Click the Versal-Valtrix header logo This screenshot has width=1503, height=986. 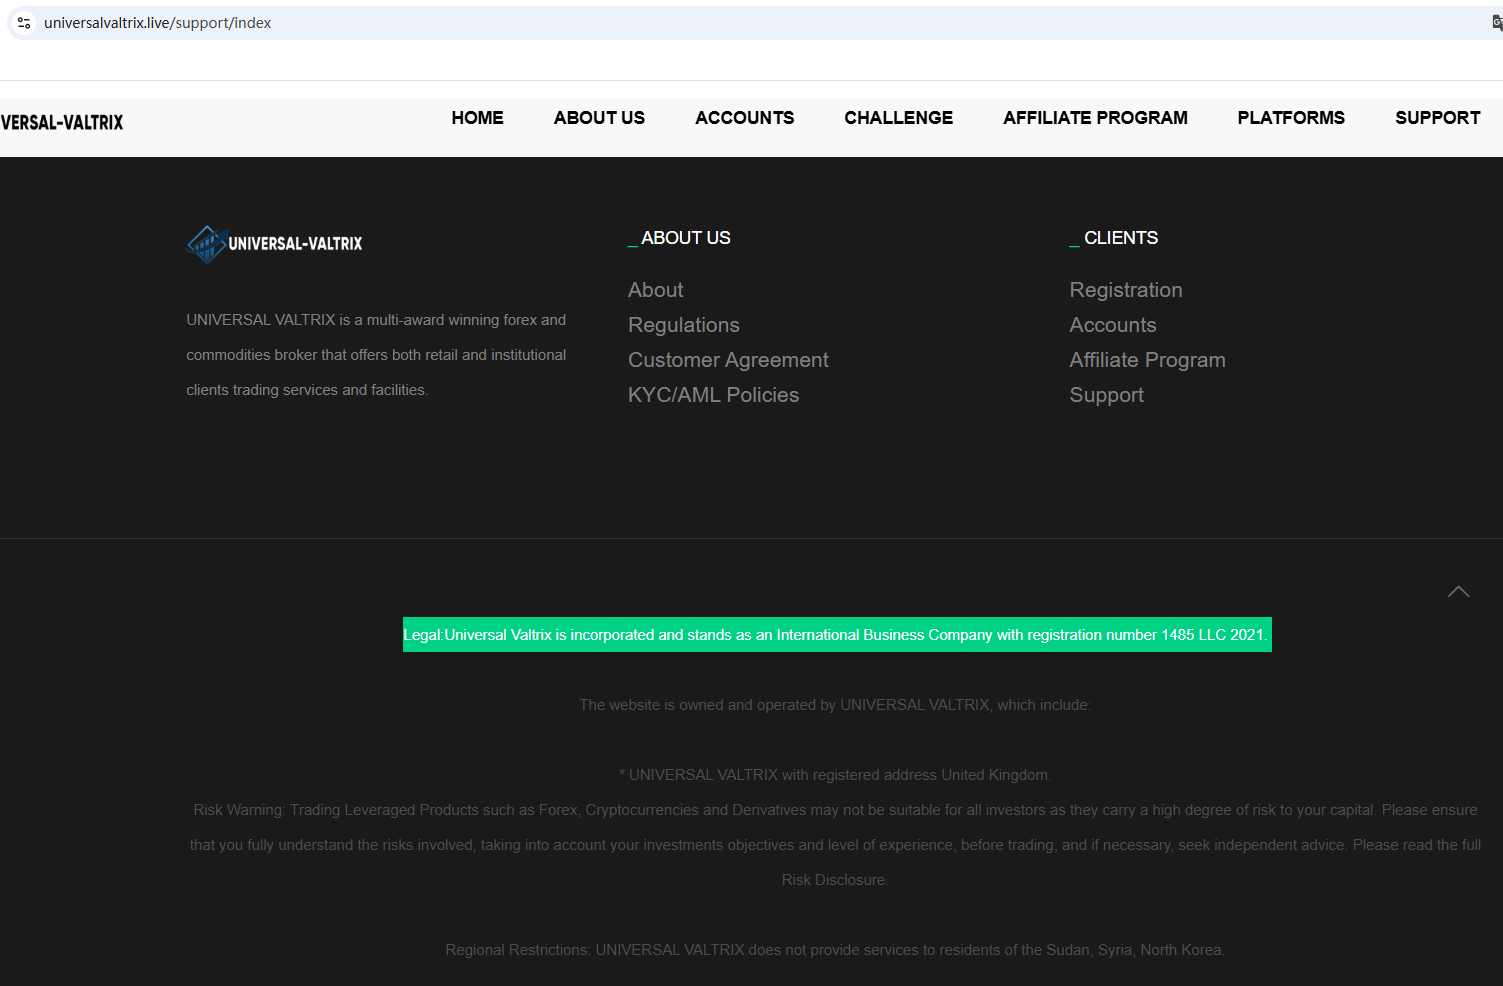[62, 123]
